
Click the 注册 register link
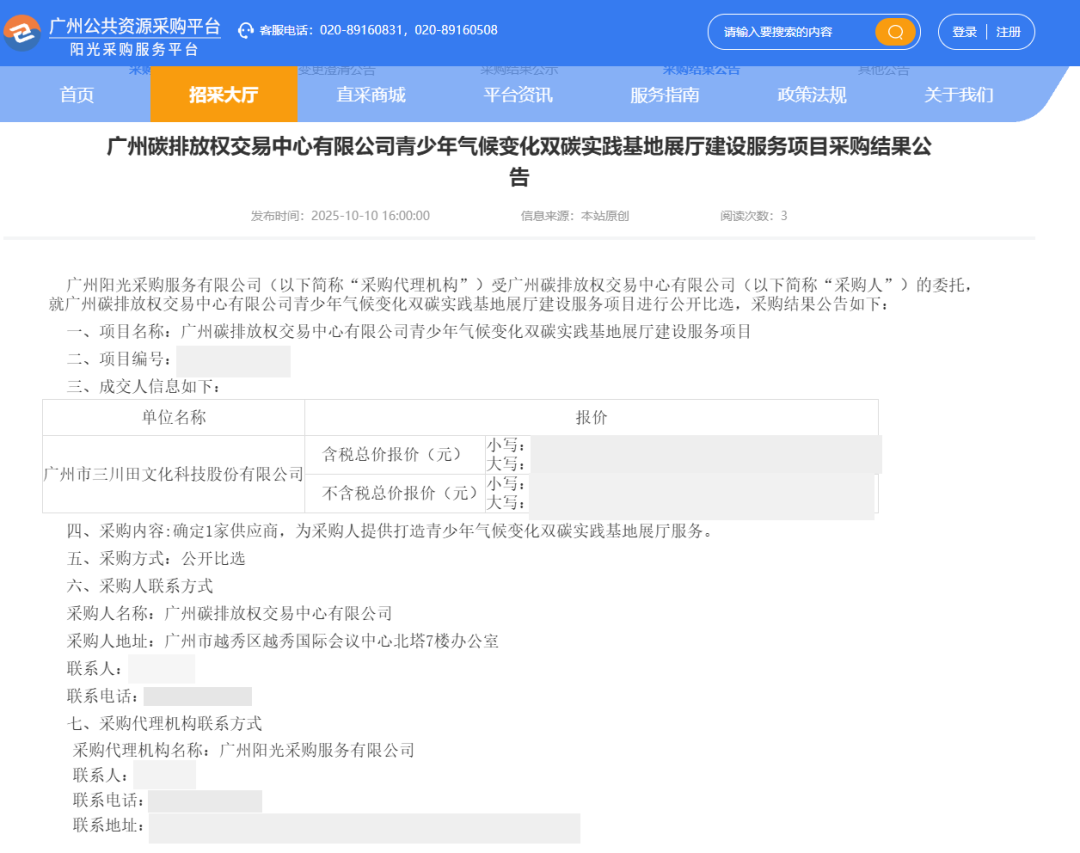coord(1008,32)
